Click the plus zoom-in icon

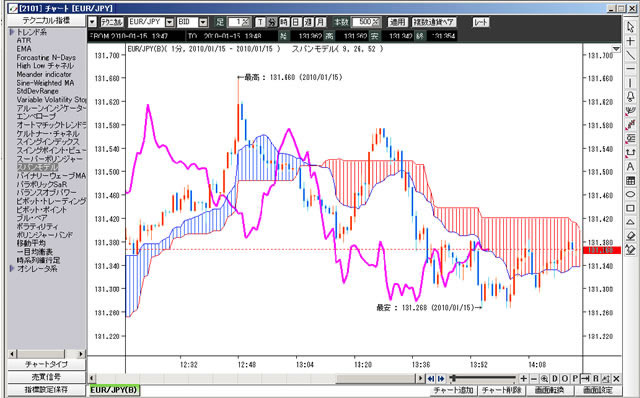(x=523, y=378)
